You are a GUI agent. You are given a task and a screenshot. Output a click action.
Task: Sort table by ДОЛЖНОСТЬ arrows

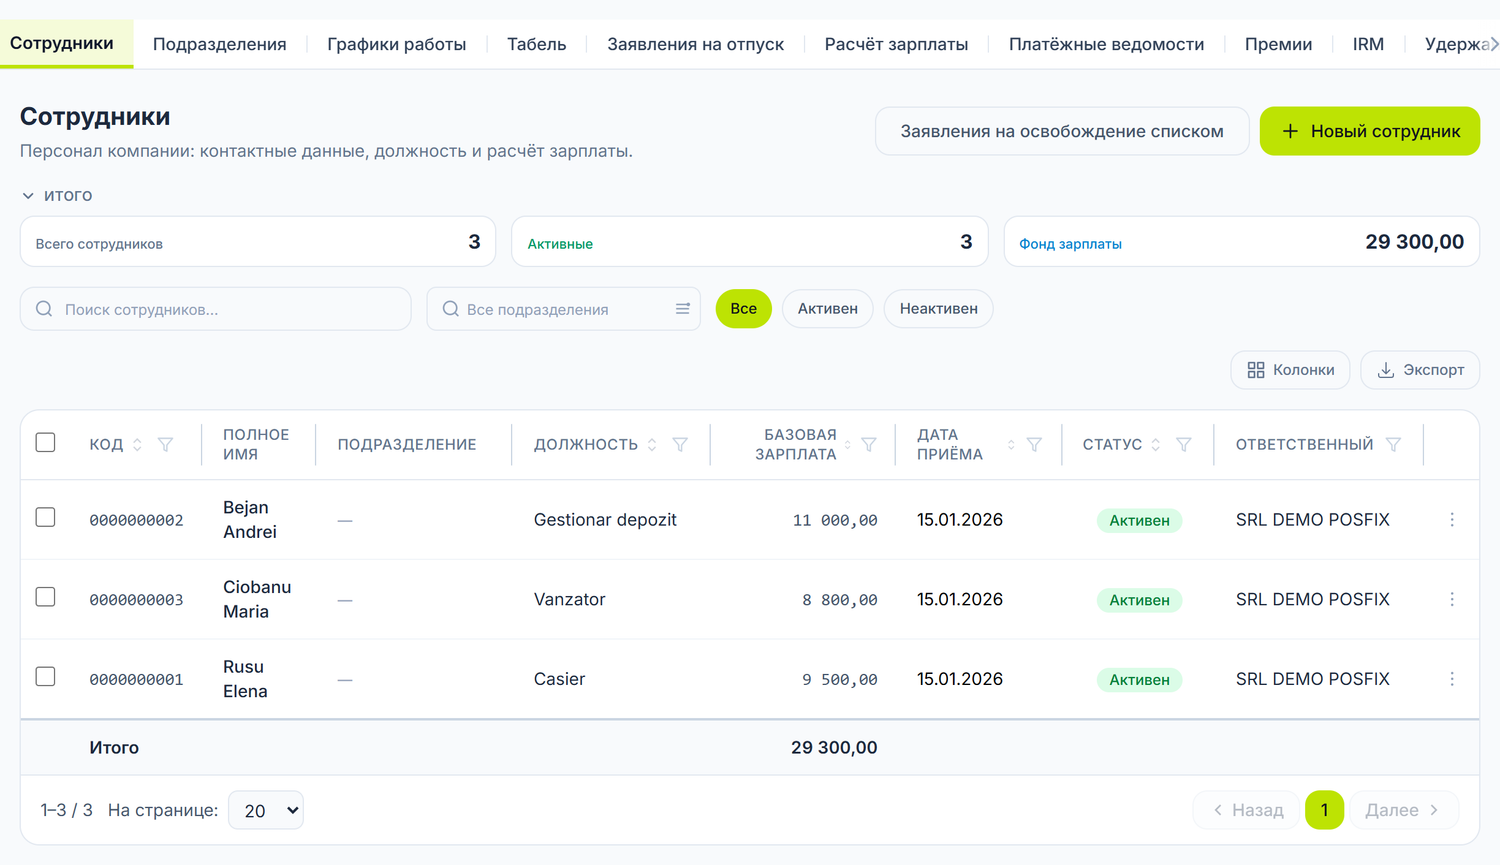click(x=652, y=444)
